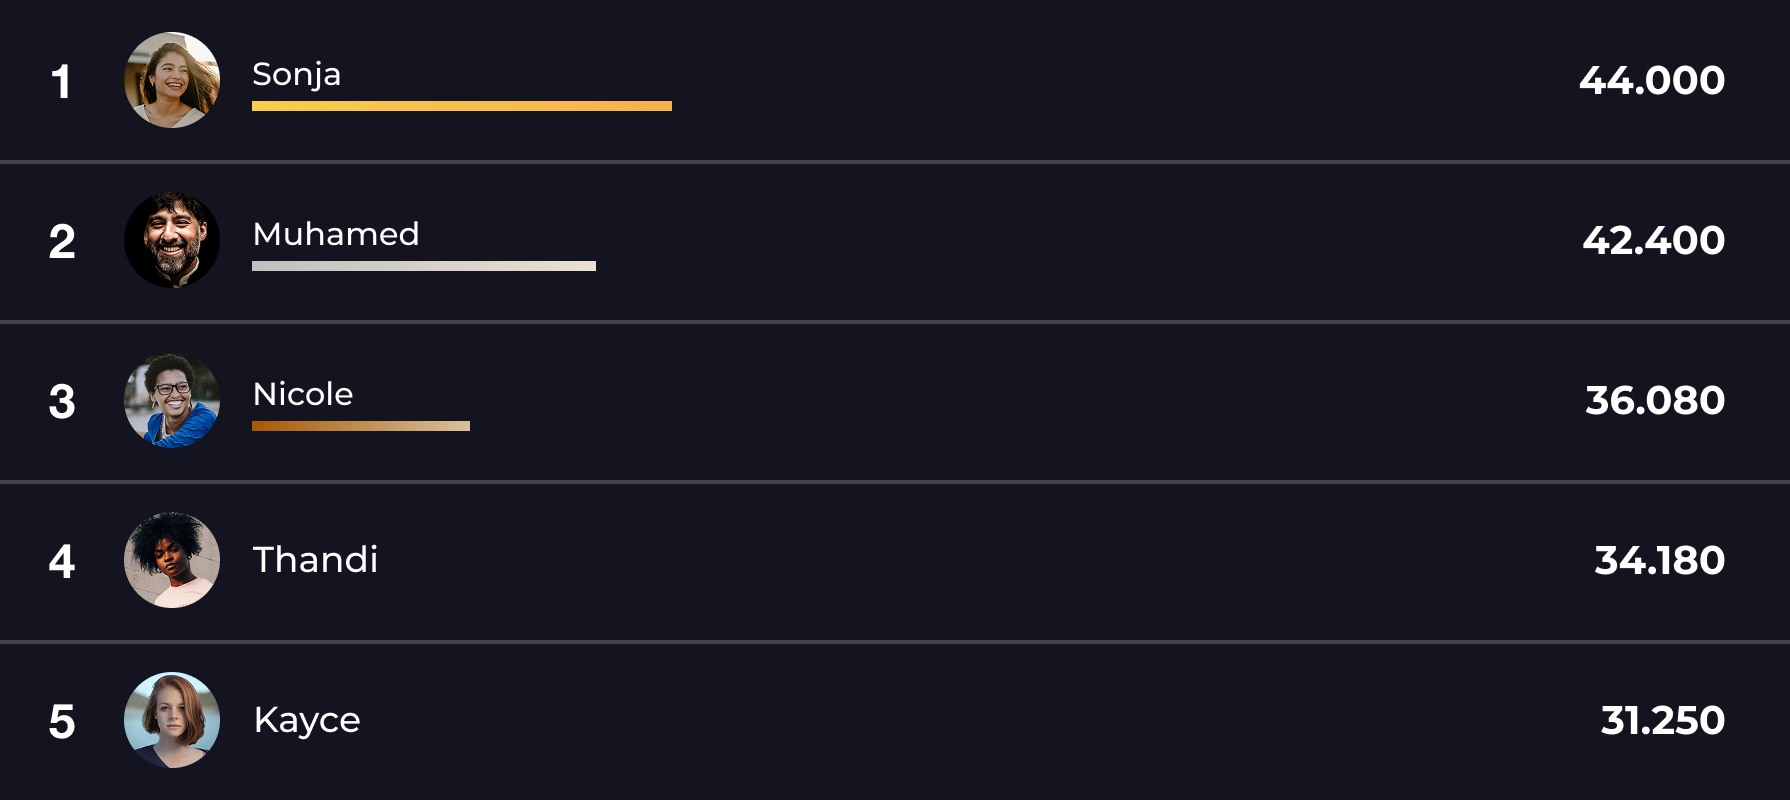The image size is (1790, 800).
Task: Click Kayce's profile avatar
Action: (172, 720)
